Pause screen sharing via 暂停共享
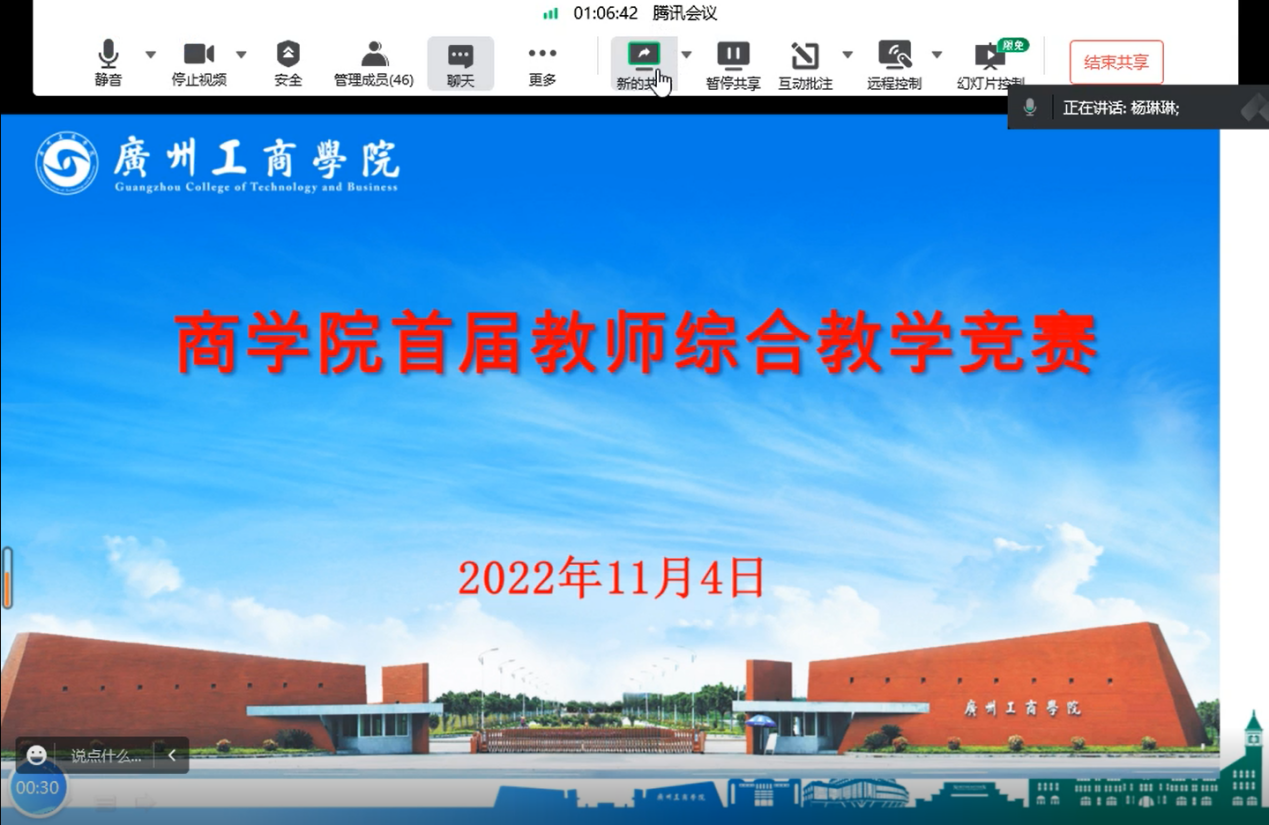 click(733, 63)
